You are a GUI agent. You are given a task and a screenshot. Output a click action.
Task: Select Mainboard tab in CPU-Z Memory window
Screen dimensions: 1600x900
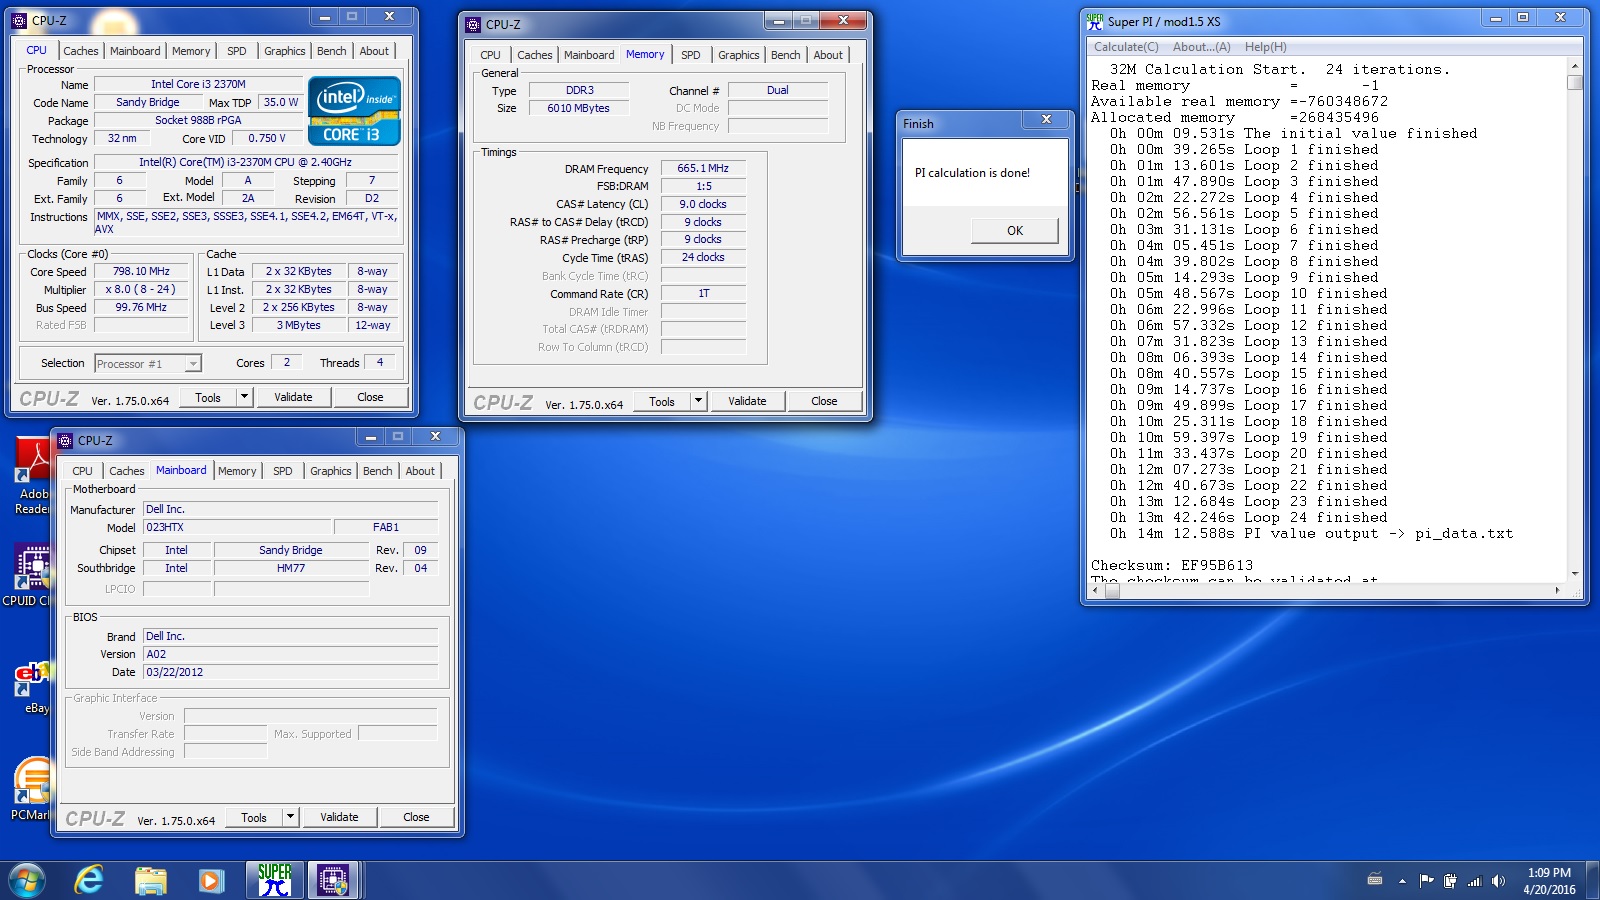coord(589,55)
